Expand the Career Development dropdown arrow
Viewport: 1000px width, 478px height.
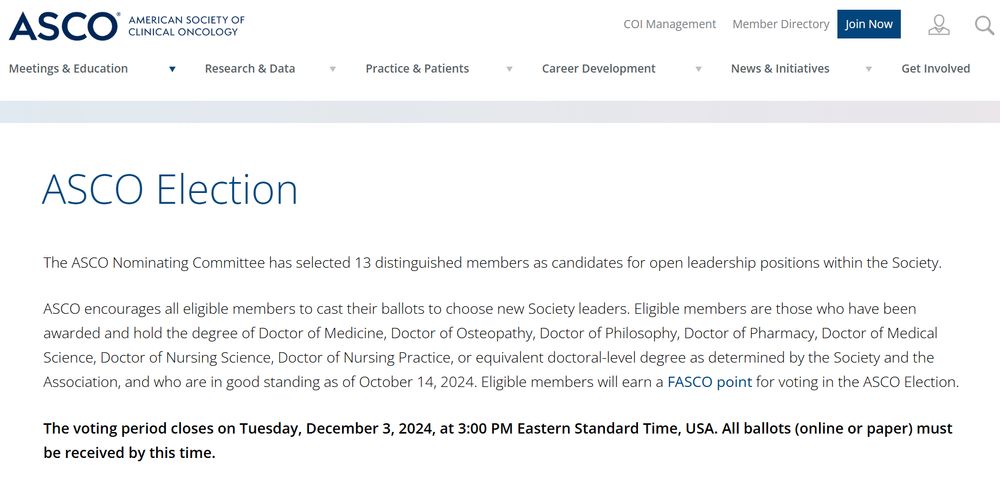click(x=698, y=69)
